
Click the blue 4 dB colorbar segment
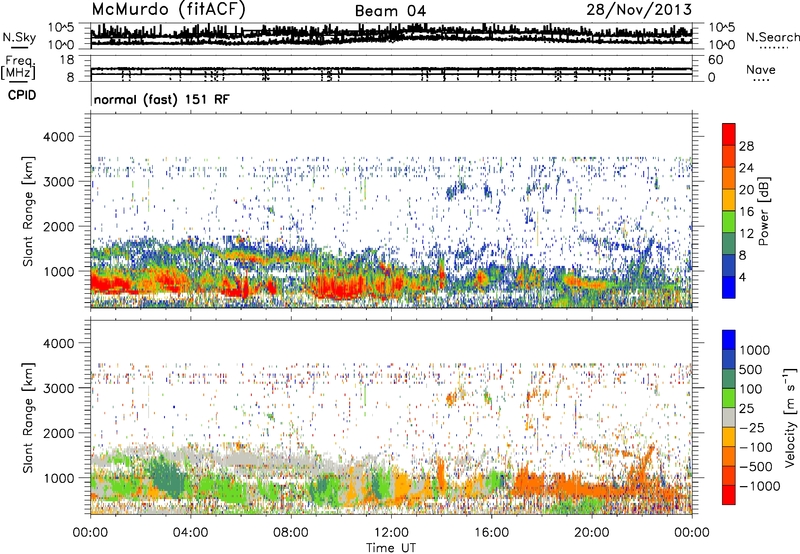tap(729, 287)
